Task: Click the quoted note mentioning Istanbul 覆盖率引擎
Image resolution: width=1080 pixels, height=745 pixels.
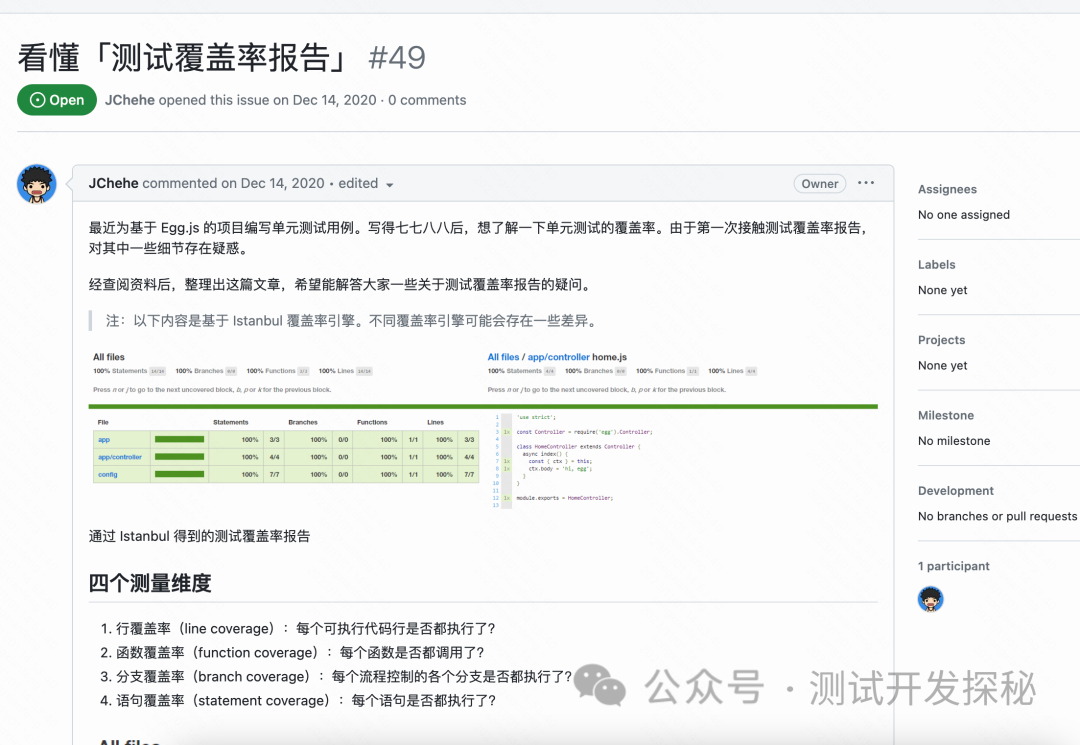Action: (352, 321)
